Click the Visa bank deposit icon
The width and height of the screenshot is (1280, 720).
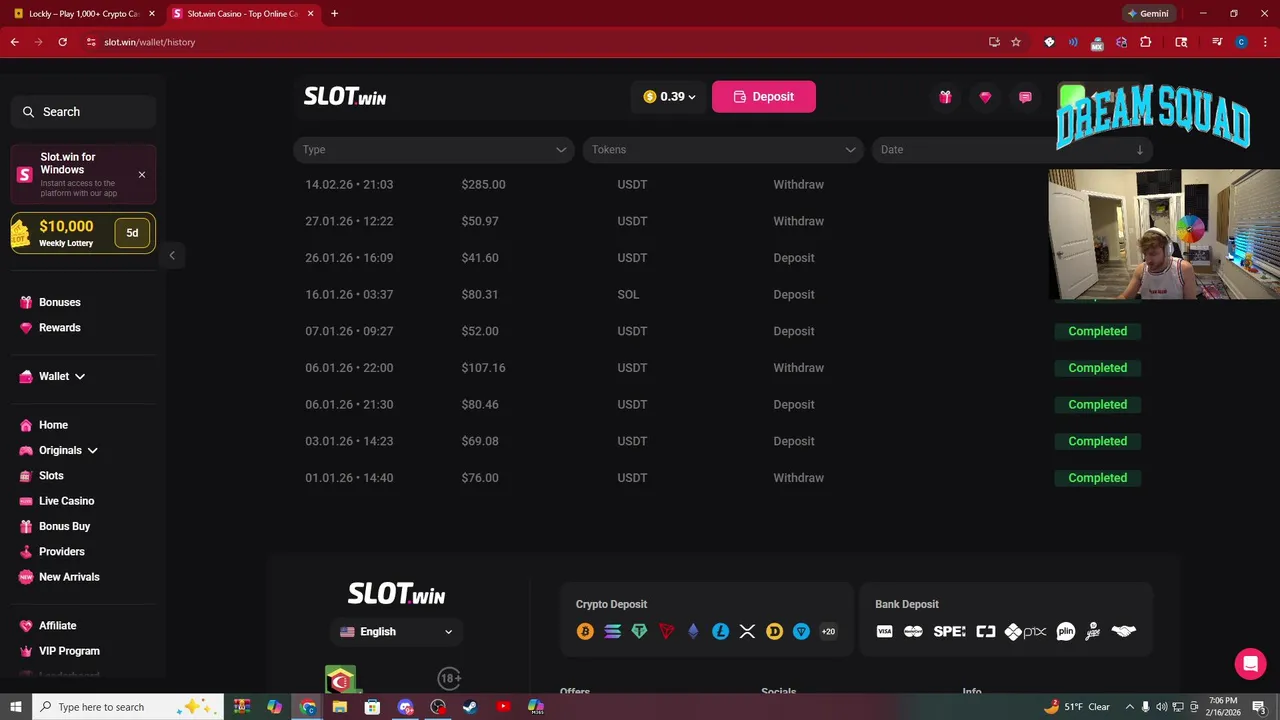pyautogui.click(x=884, y=631)
